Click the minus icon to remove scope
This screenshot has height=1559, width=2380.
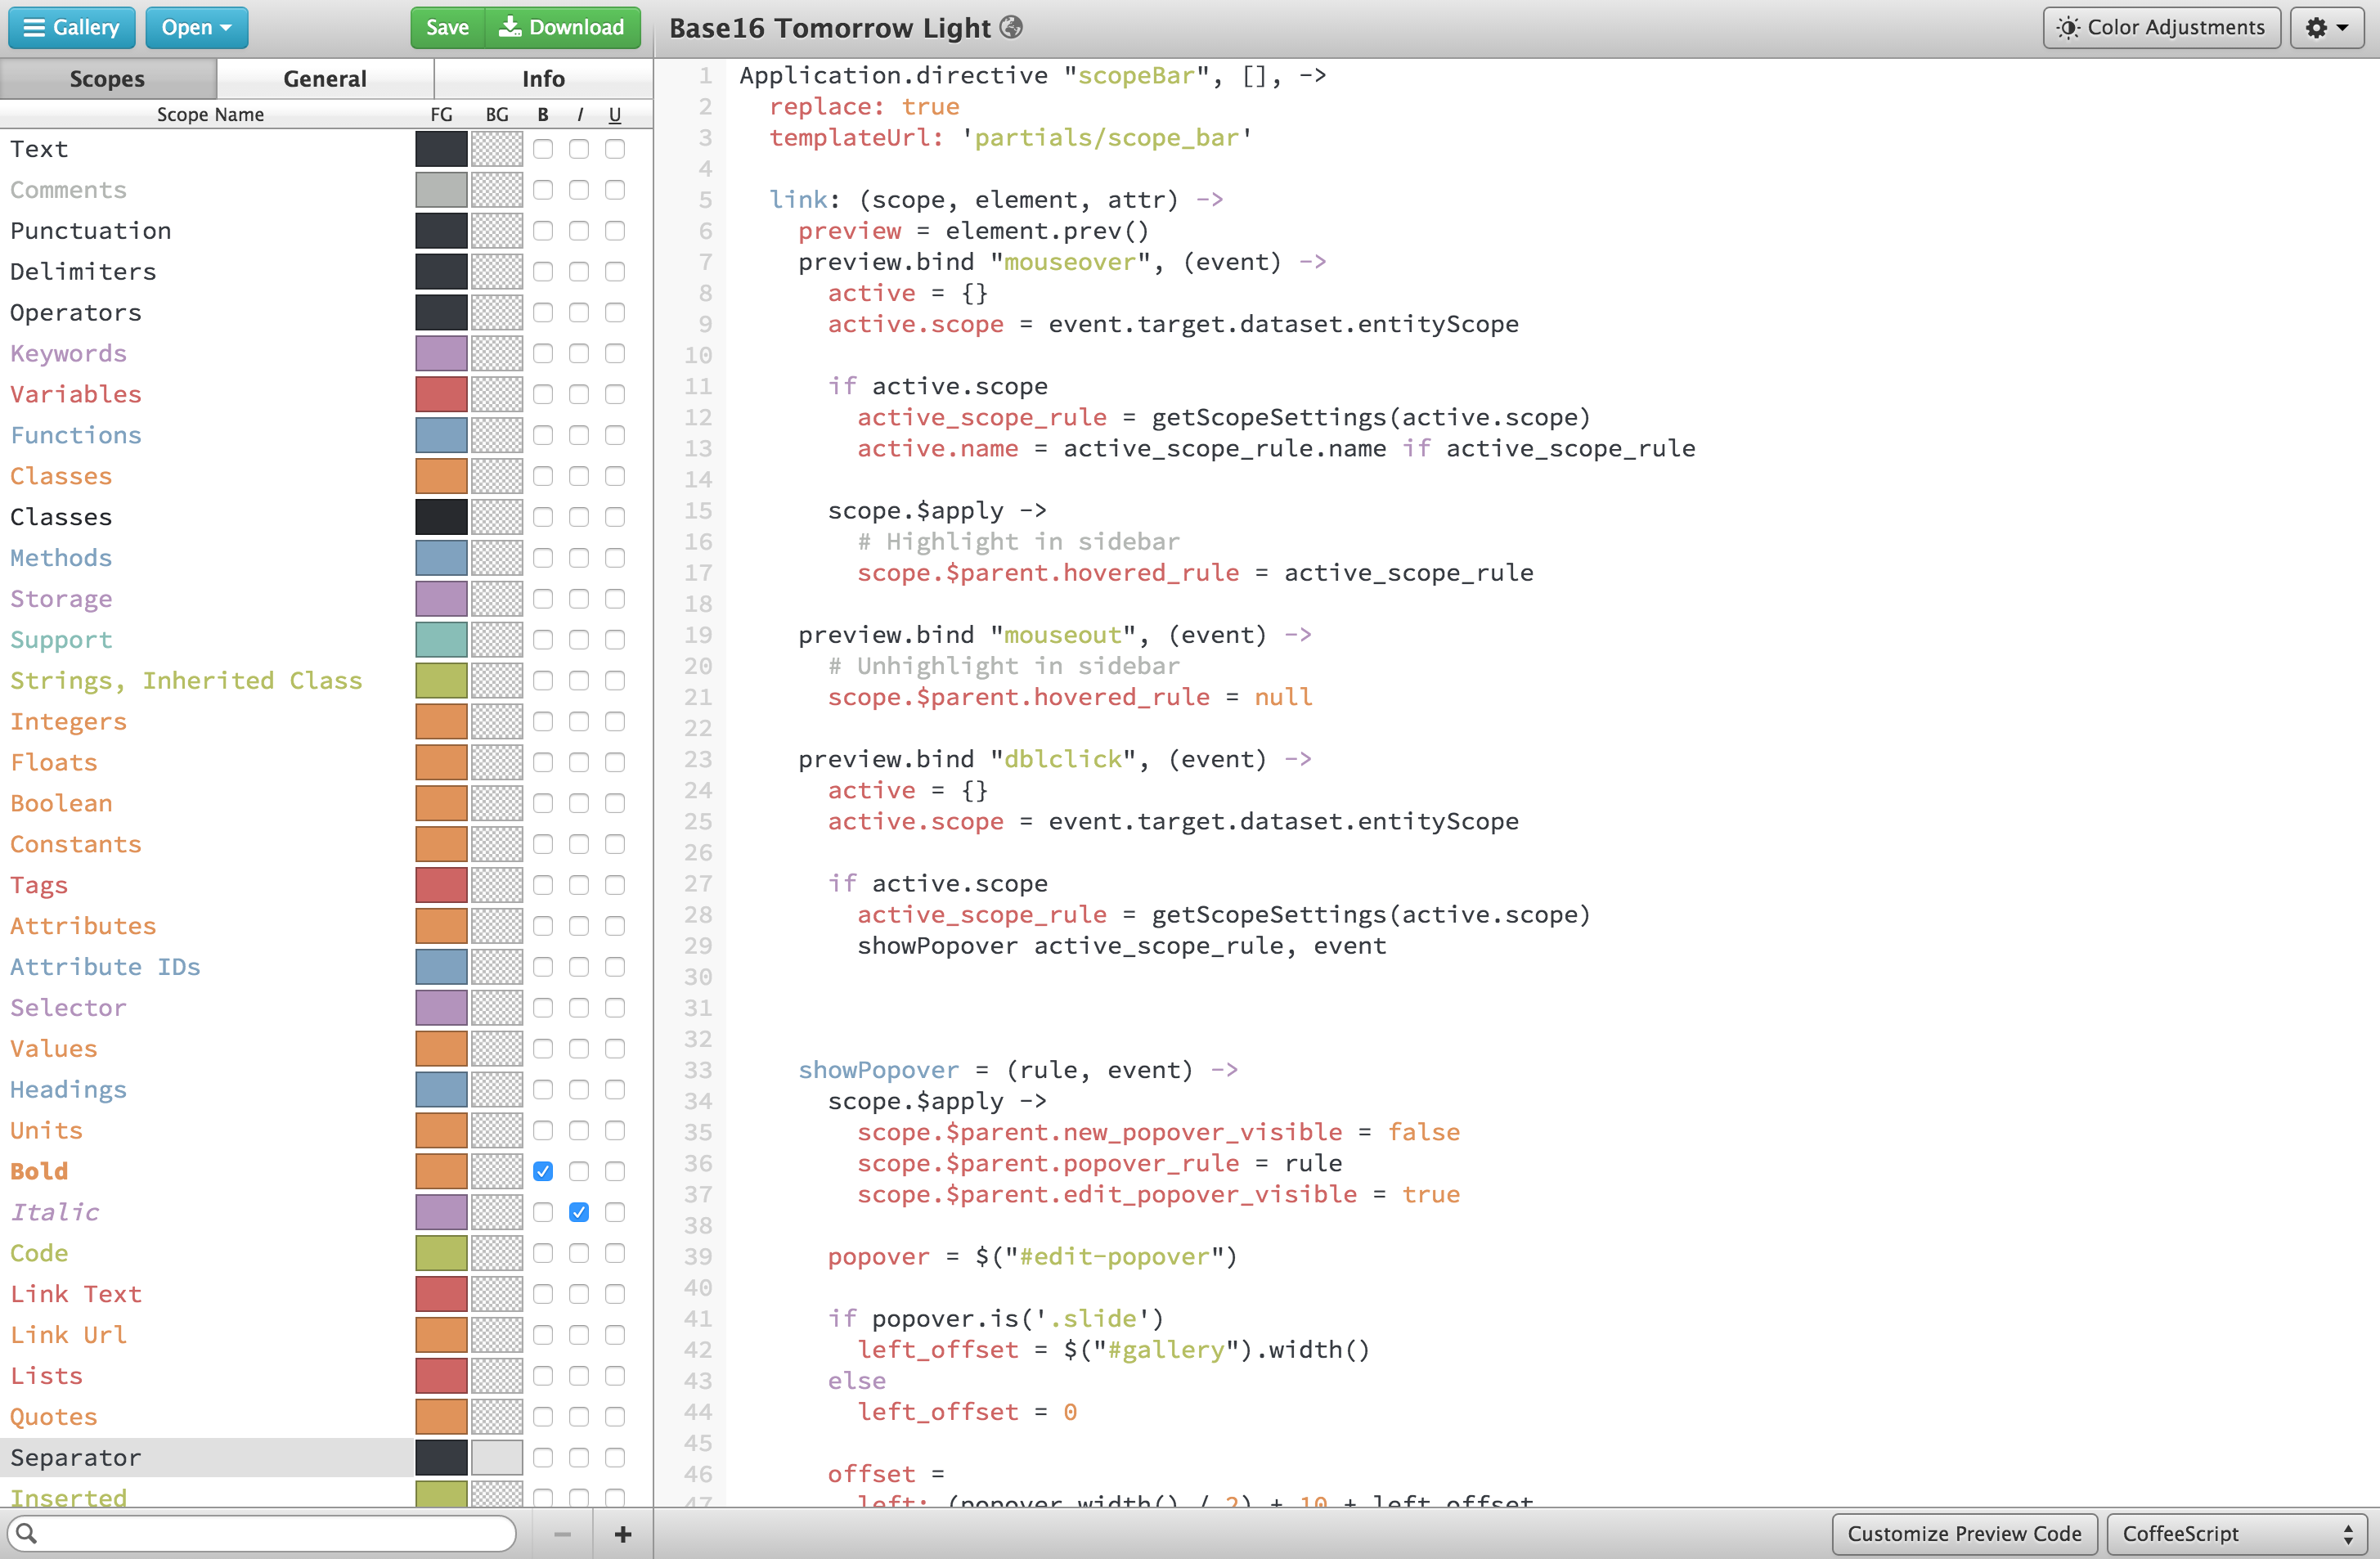(x=562, y=1533)
